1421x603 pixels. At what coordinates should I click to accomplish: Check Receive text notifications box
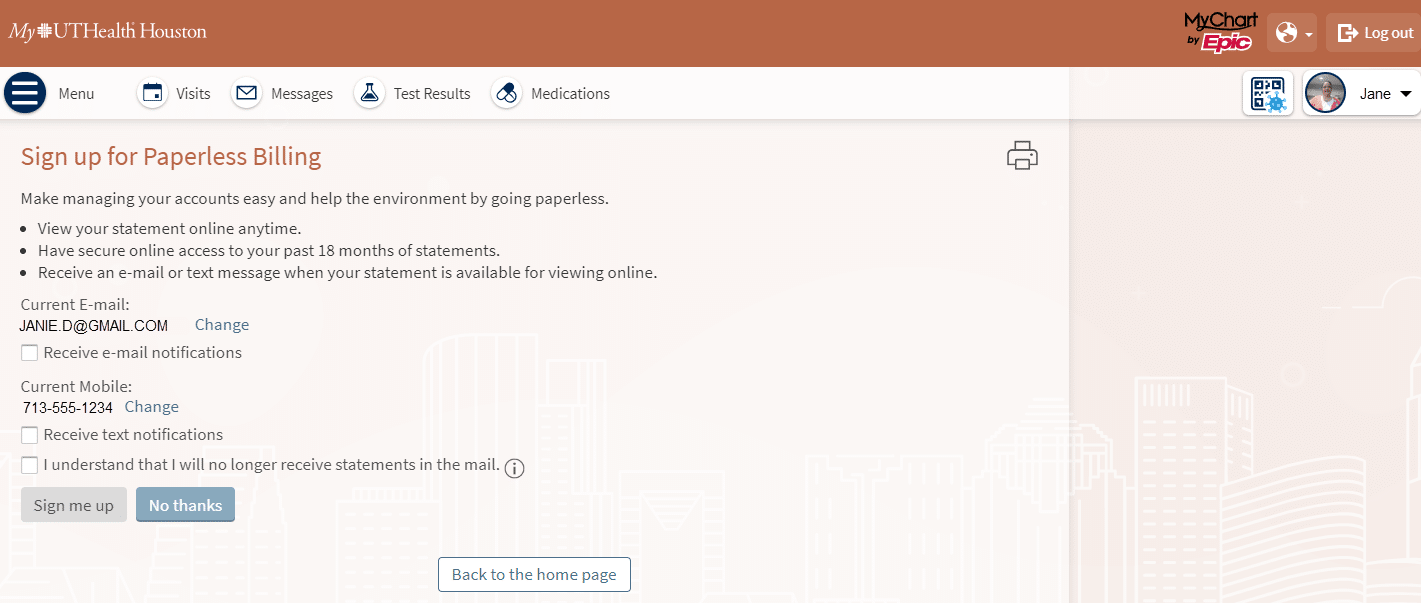tap(30, 435)
